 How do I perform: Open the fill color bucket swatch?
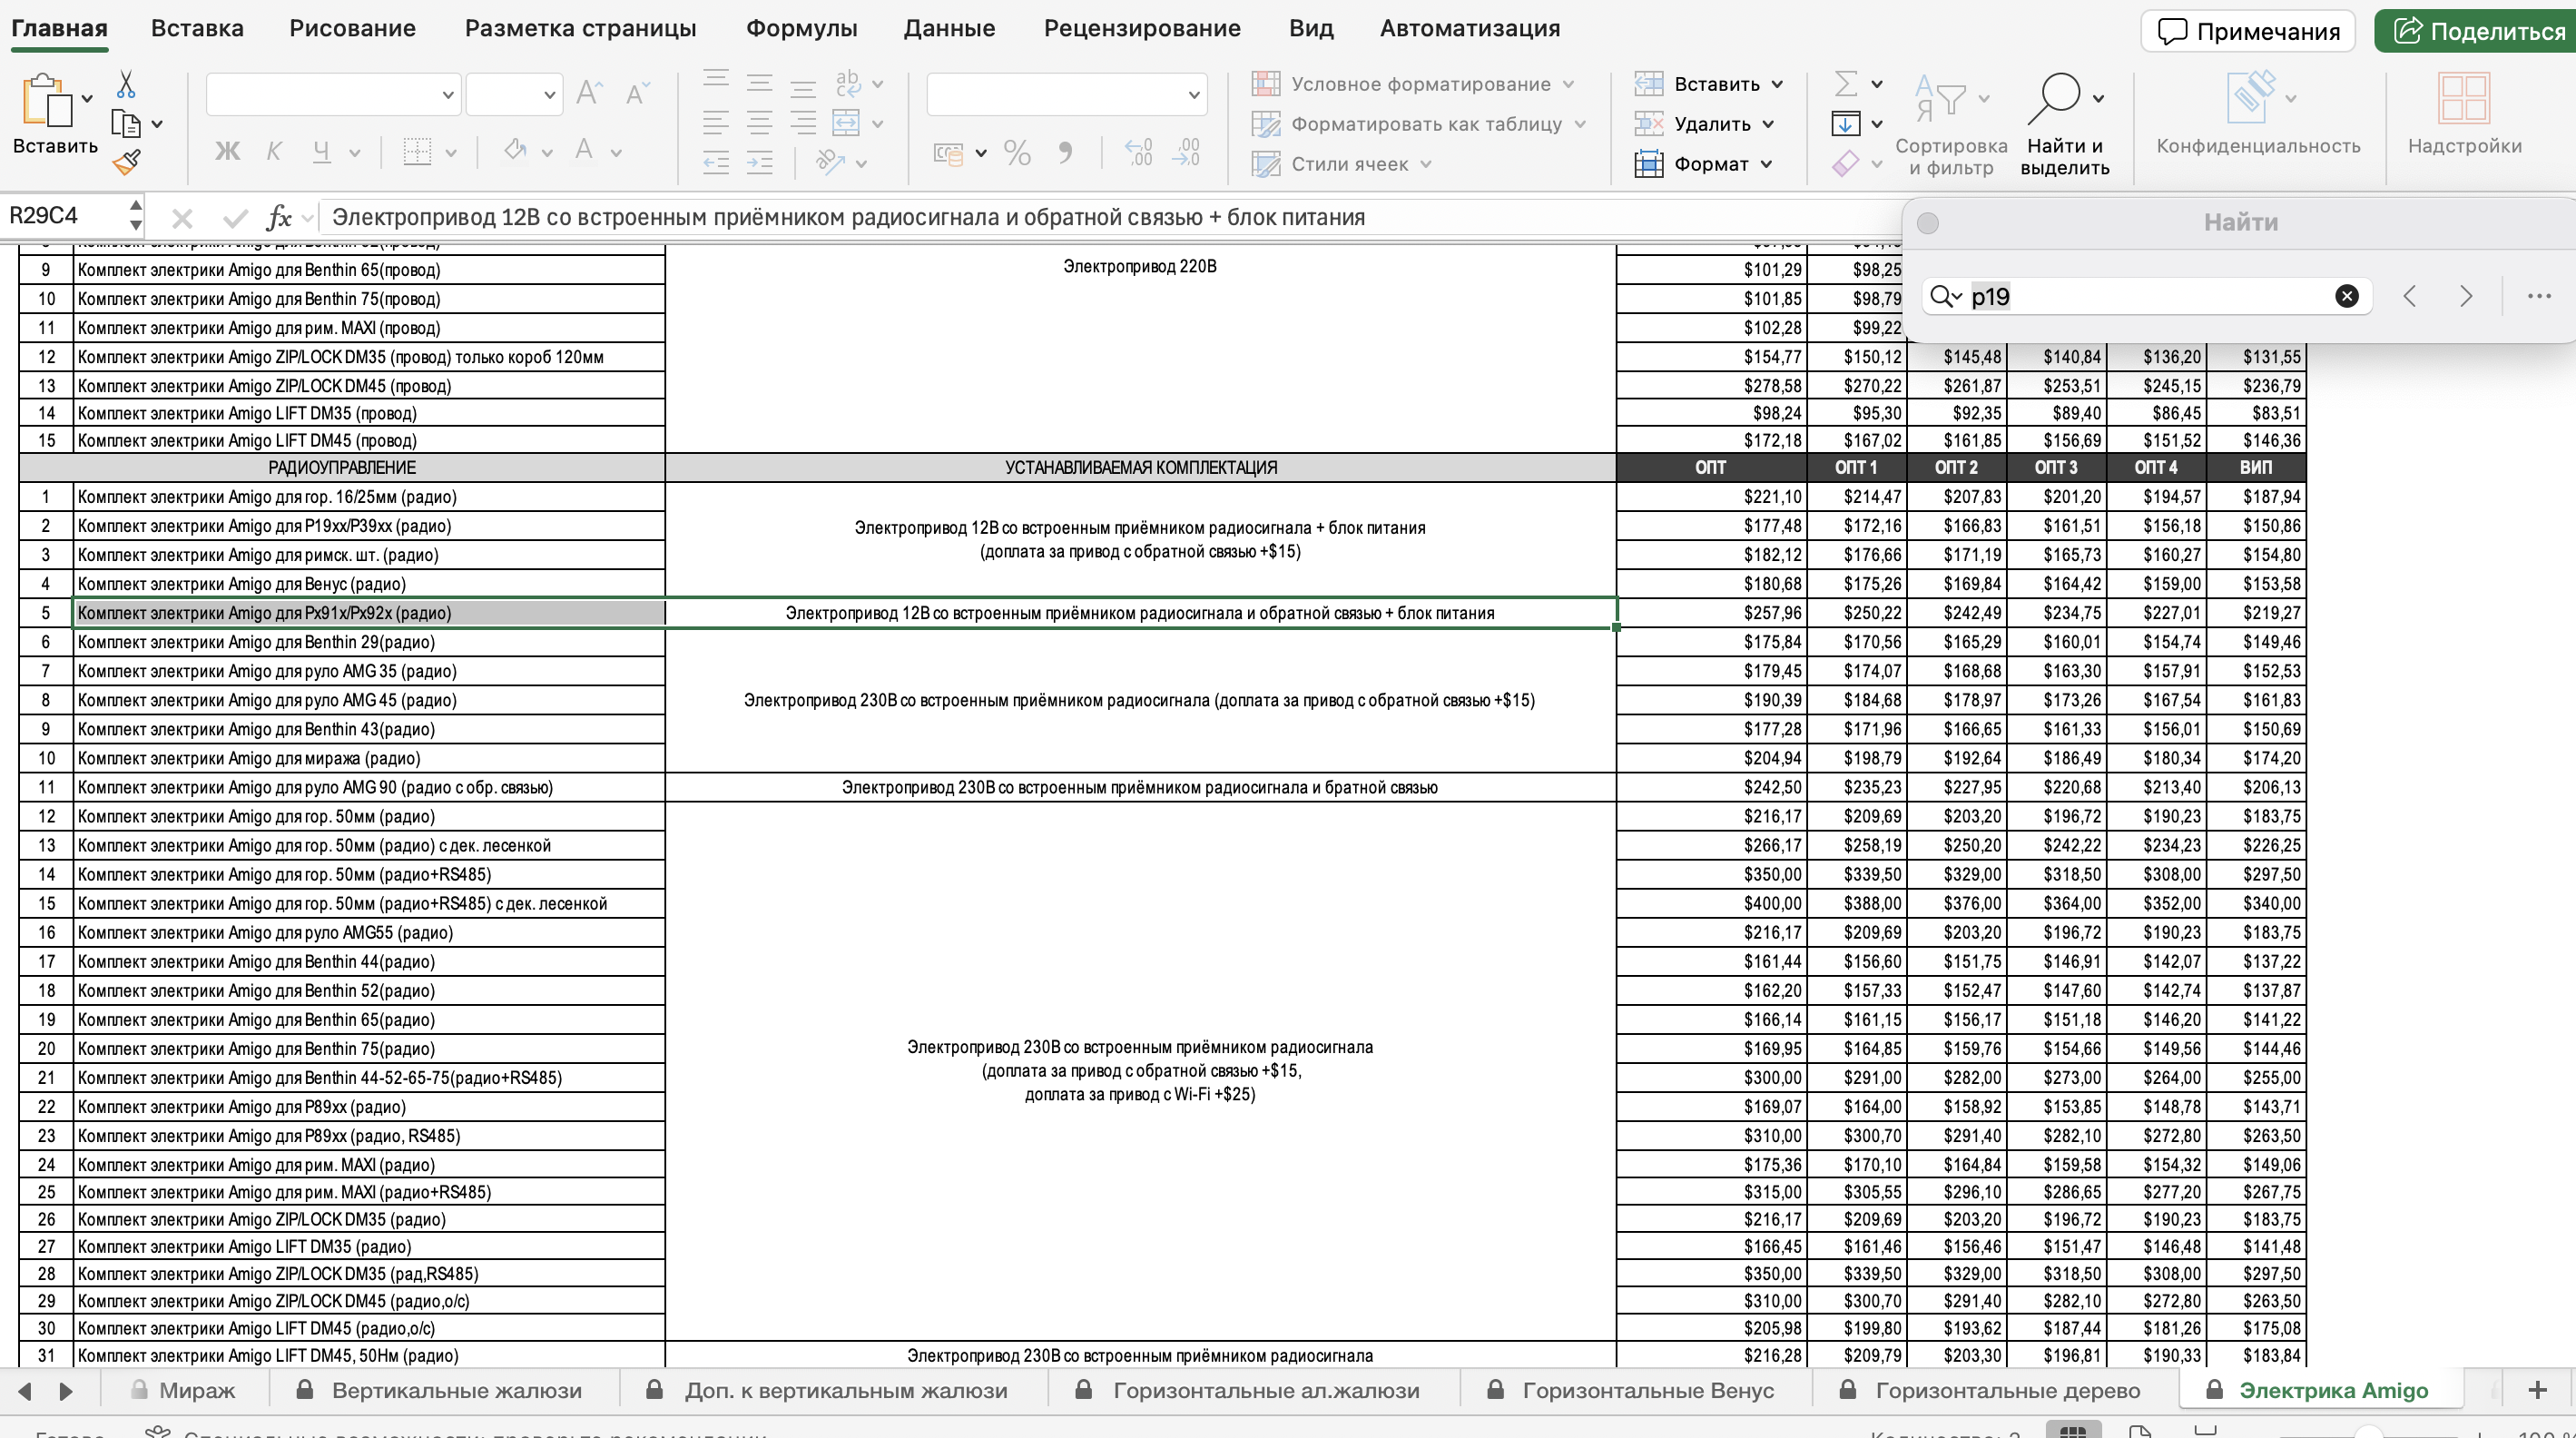point(515,151)
